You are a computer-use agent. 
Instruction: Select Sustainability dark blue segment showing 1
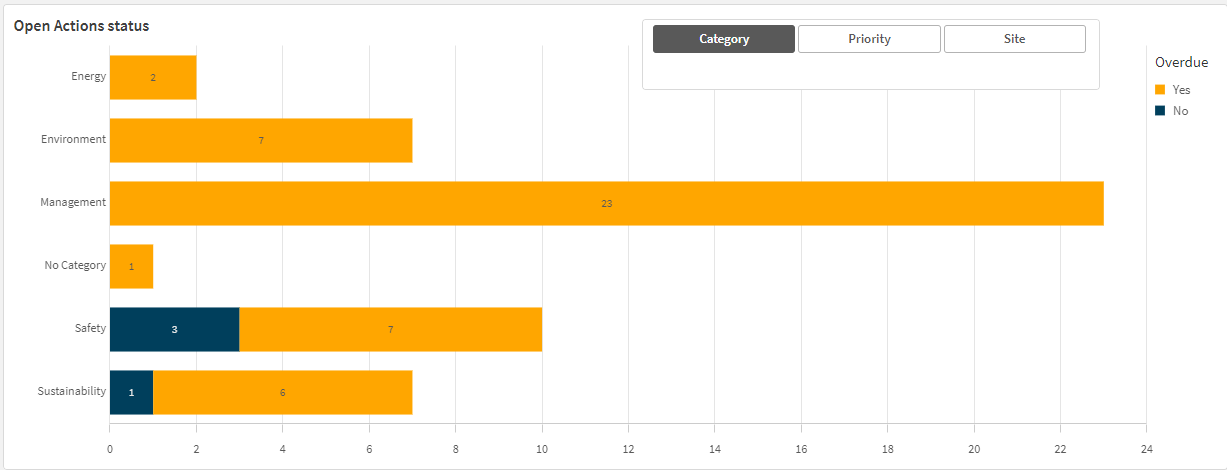131,392
